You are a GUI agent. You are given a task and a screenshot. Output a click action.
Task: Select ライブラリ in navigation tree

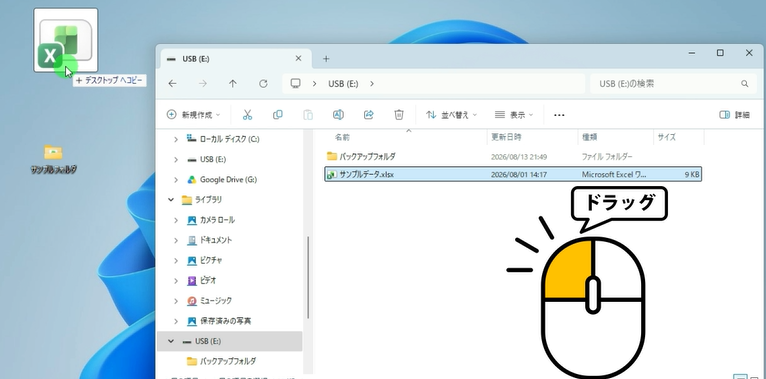point(208,200)
